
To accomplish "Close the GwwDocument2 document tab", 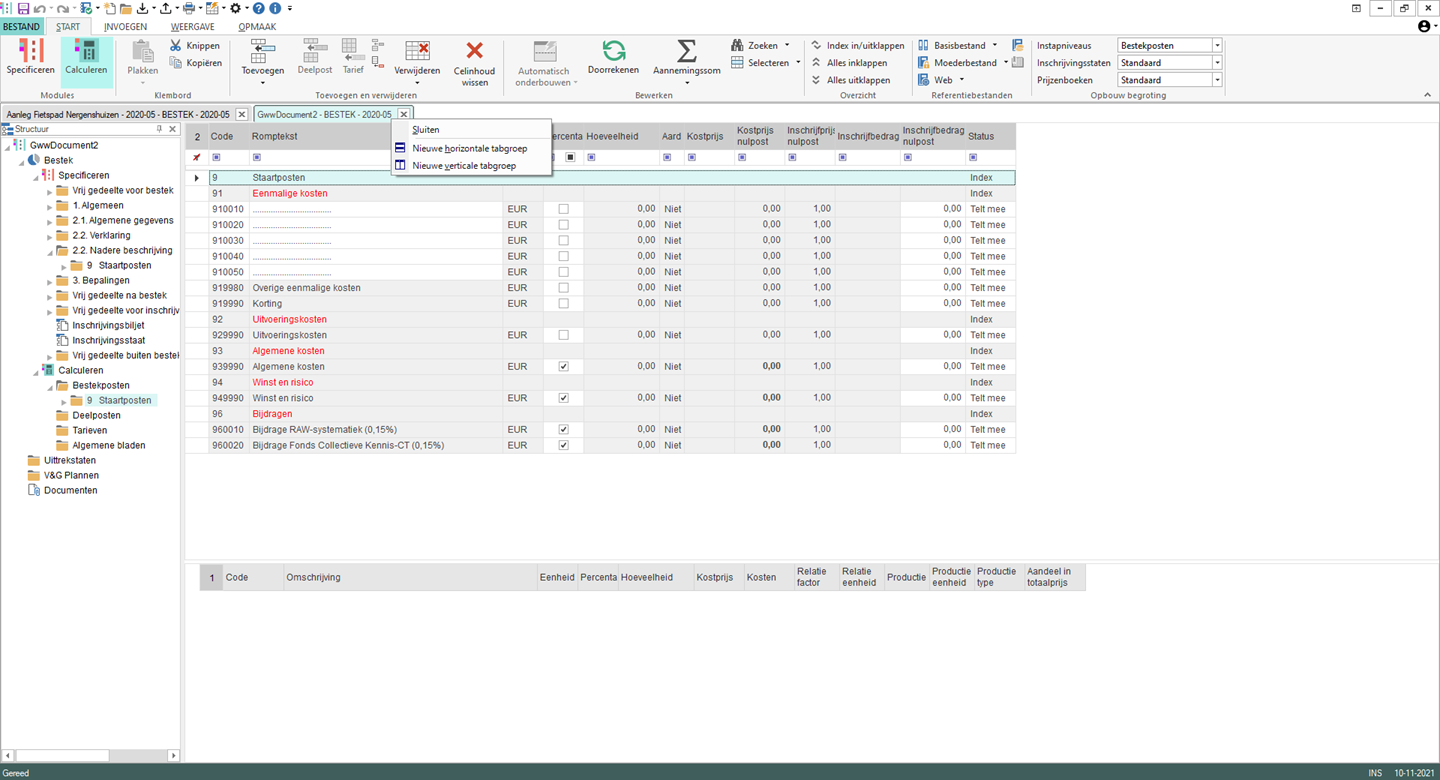I will 404,114.
